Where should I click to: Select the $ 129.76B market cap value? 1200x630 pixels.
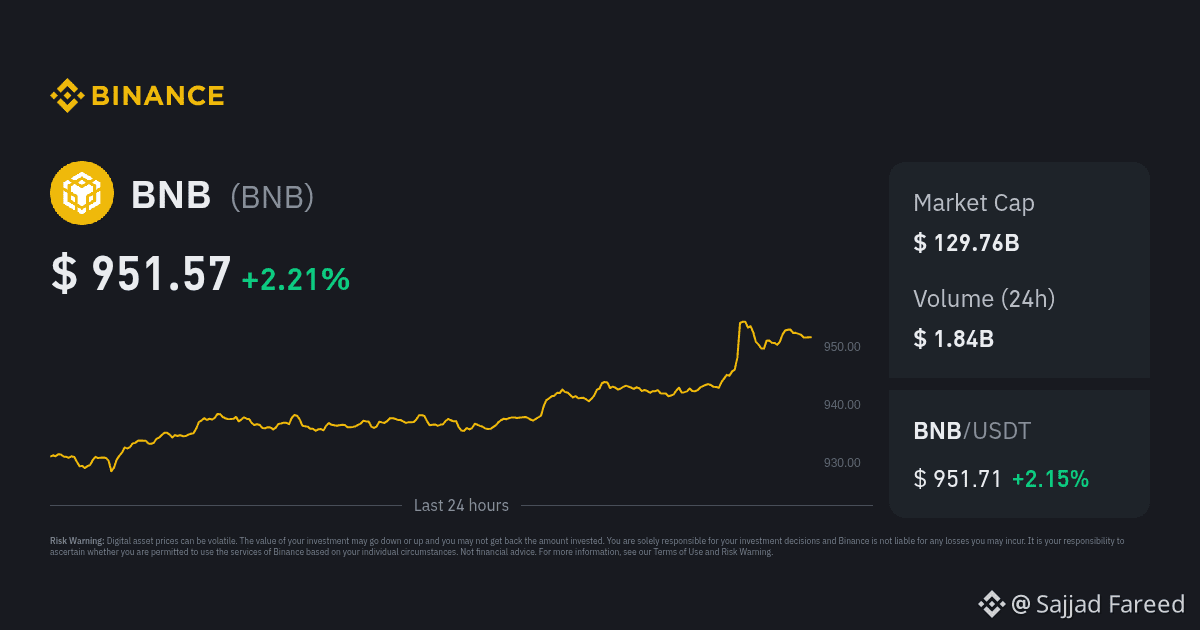tap(965, 242)
